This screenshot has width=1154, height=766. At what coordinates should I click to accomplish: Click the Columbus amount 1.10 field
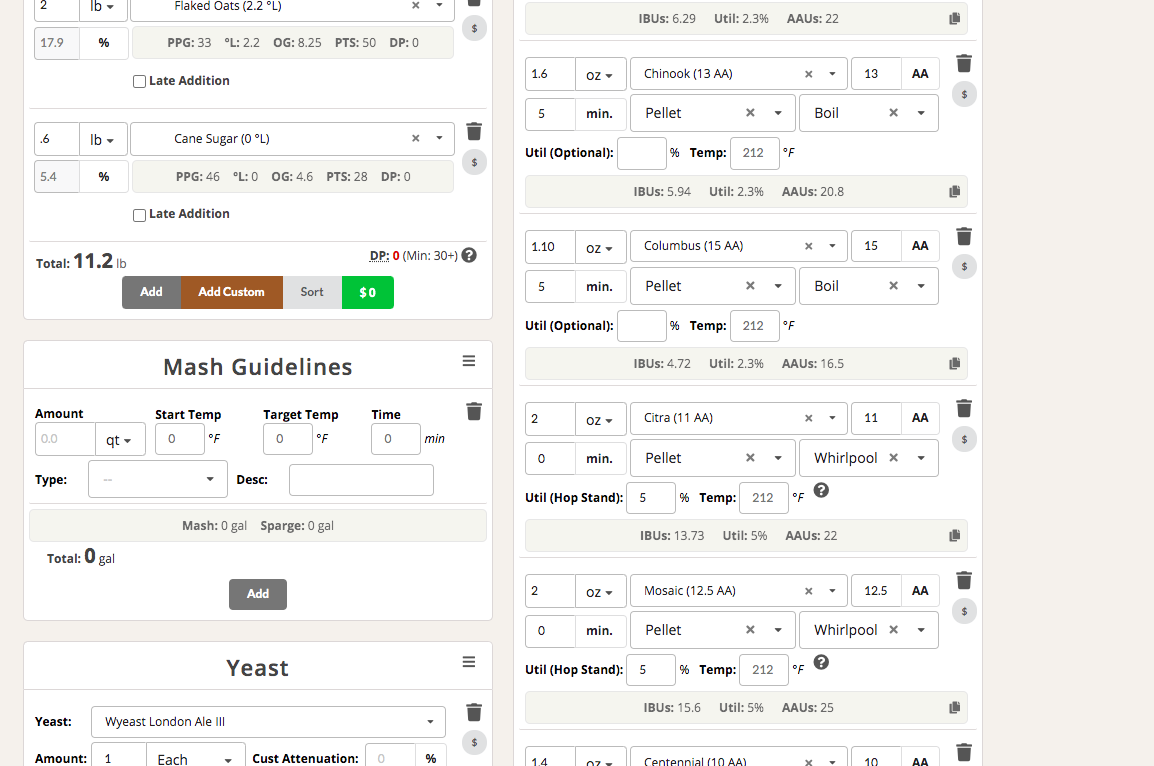click(550, 247)
